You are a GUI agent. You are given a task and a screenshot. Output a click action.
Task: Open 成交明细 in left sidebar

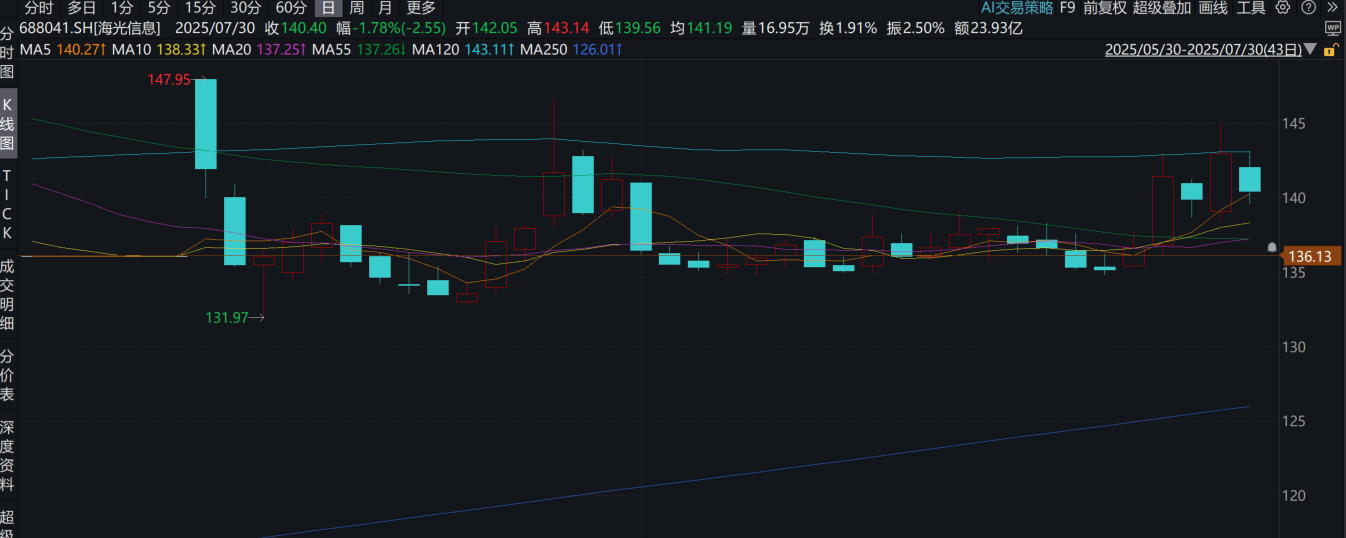click(8, 295)
